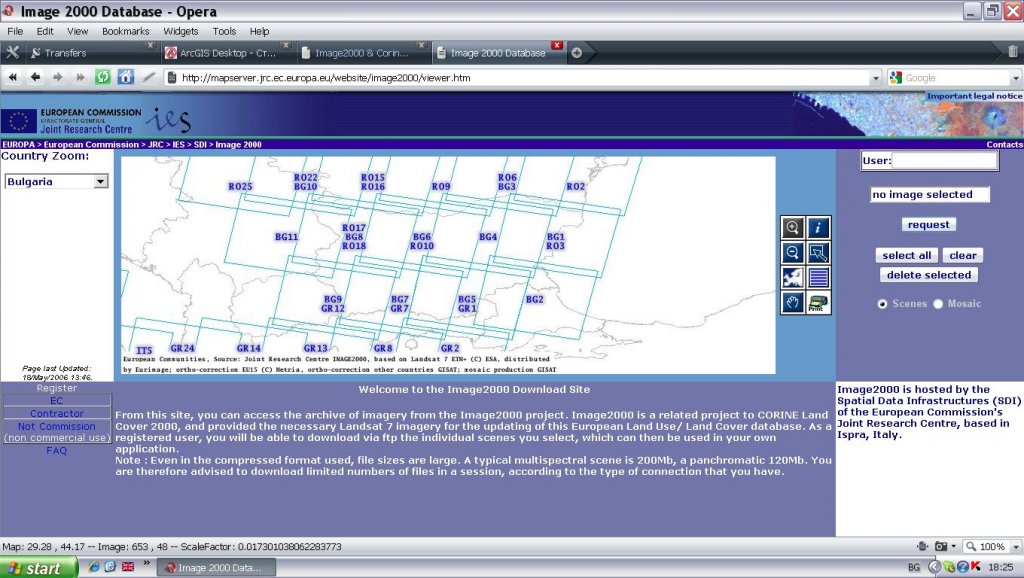Open the Tools menu
The width and height of the screenshot is (1024, 578).
click(x=224, y=31)
